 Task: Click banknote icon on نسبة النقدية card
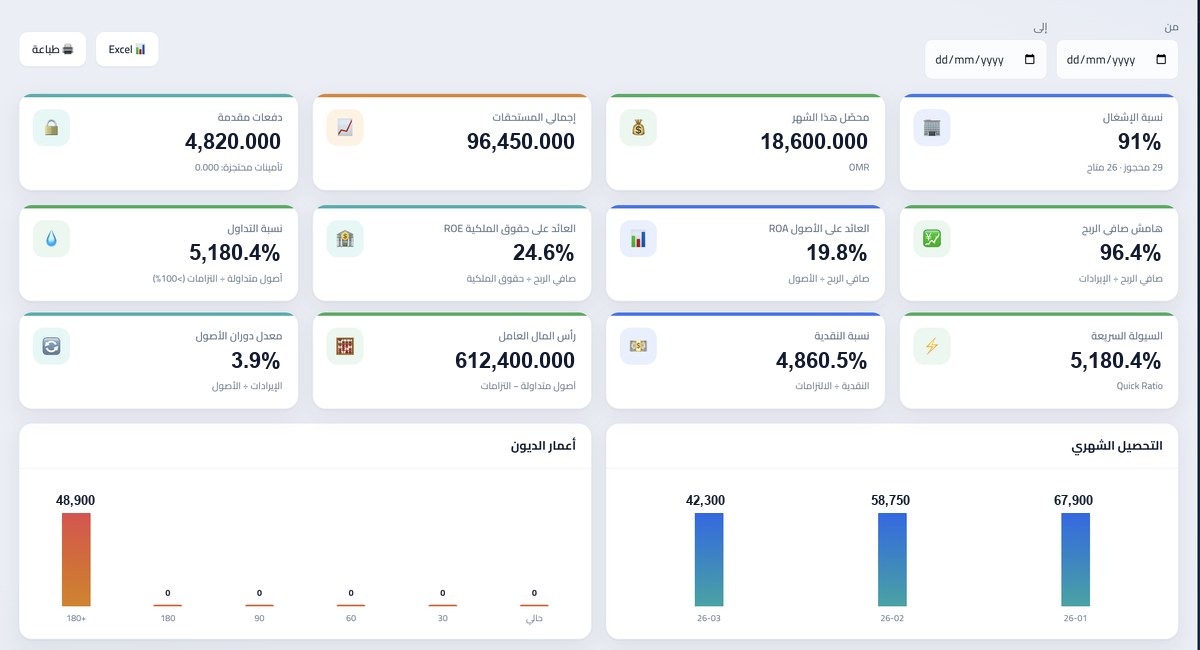[638, 346]
